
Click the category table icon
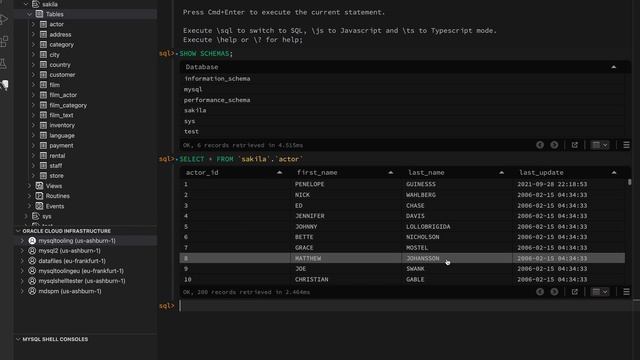[43, 44]
